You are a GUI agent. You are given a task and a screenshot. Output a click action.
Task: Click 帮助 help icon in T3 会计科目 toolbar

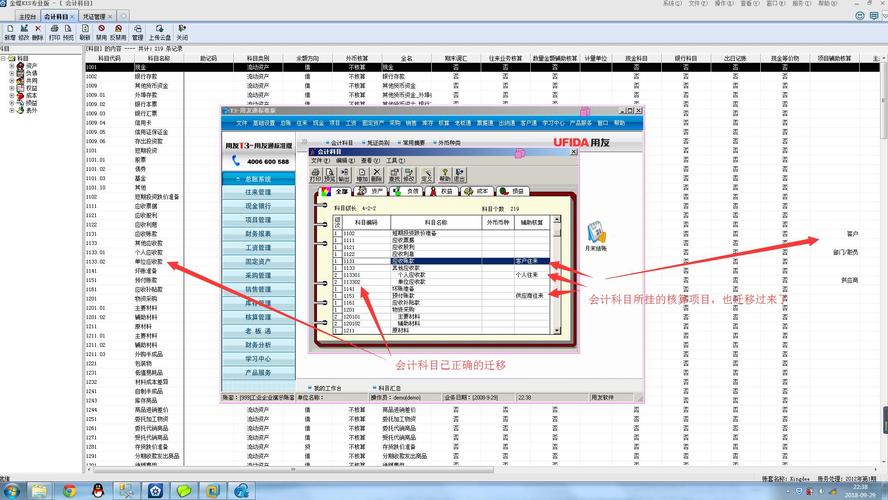[445, 175]
